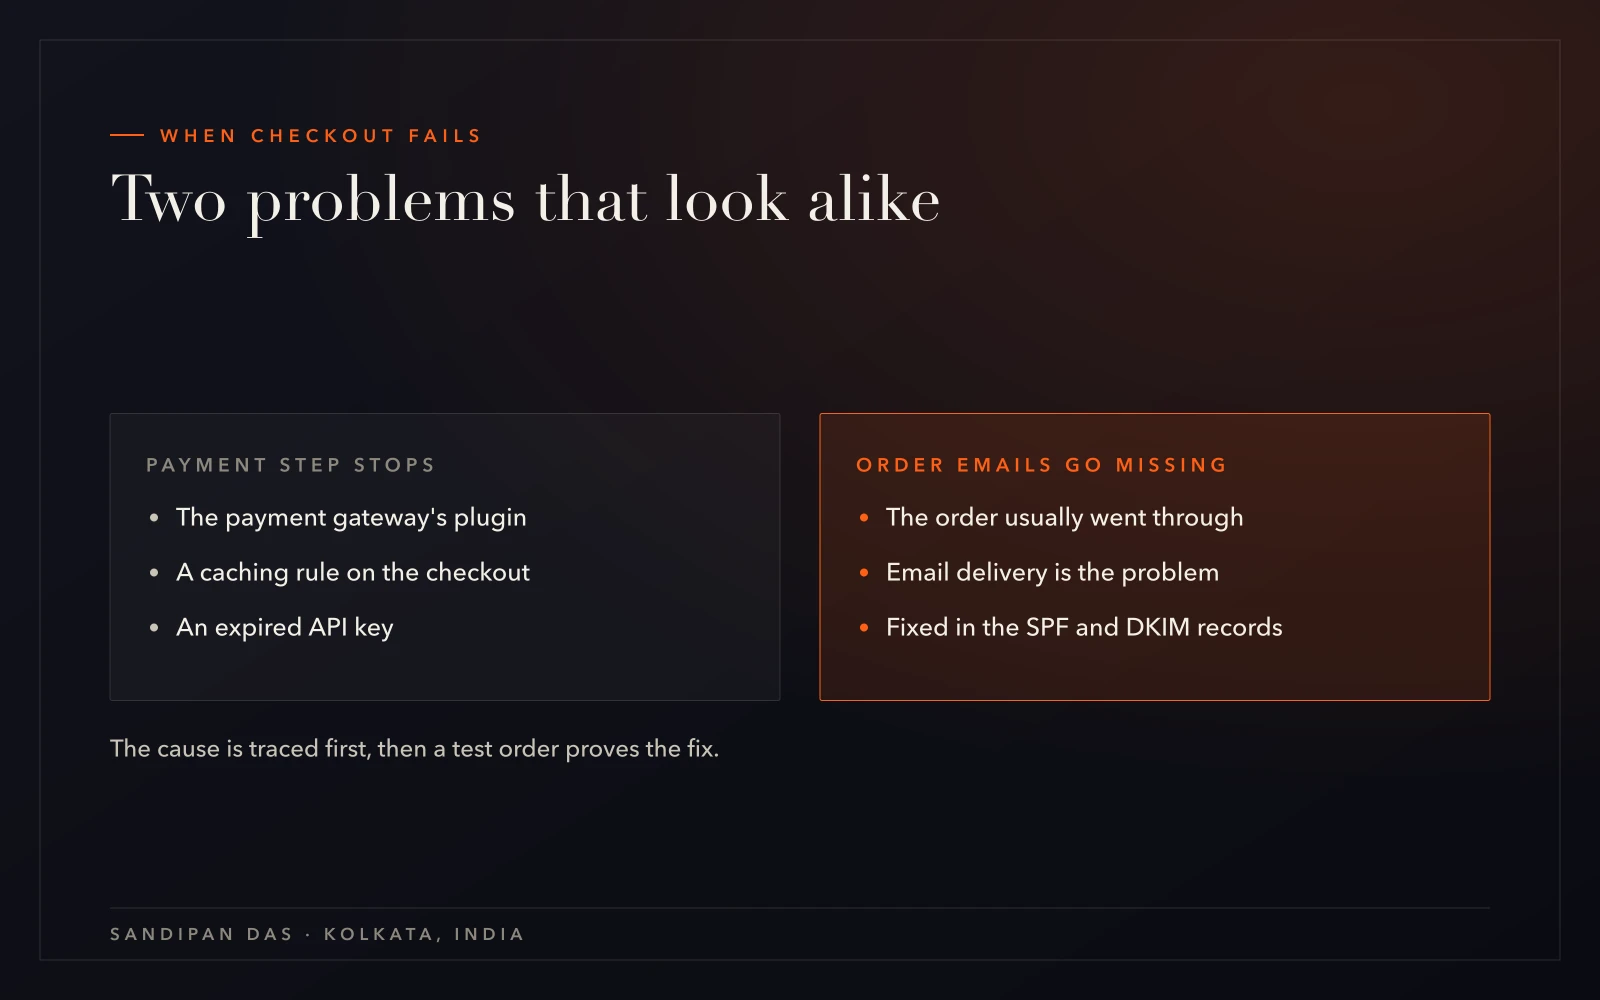Select the 'PAYMENT STEP STOPS' card heading
This screenshot has height=1000, width=1600.
pyautogui.click(x=290, y=465)
